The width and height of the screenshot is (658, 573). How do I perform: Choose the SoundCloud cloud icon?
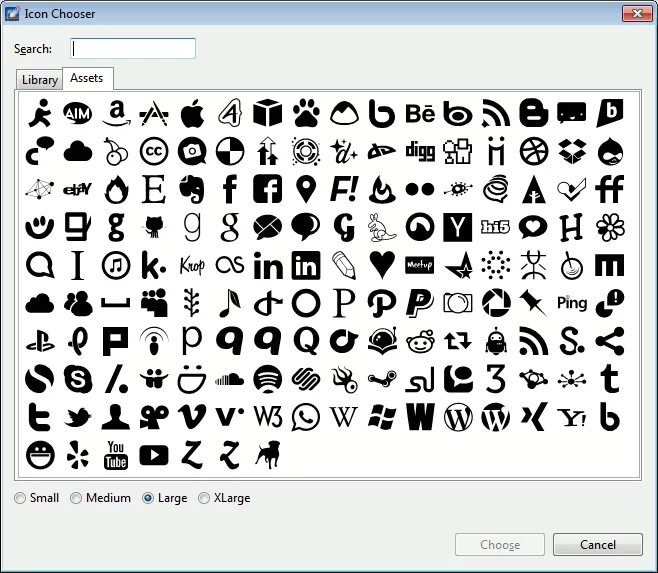coord(230,379)
